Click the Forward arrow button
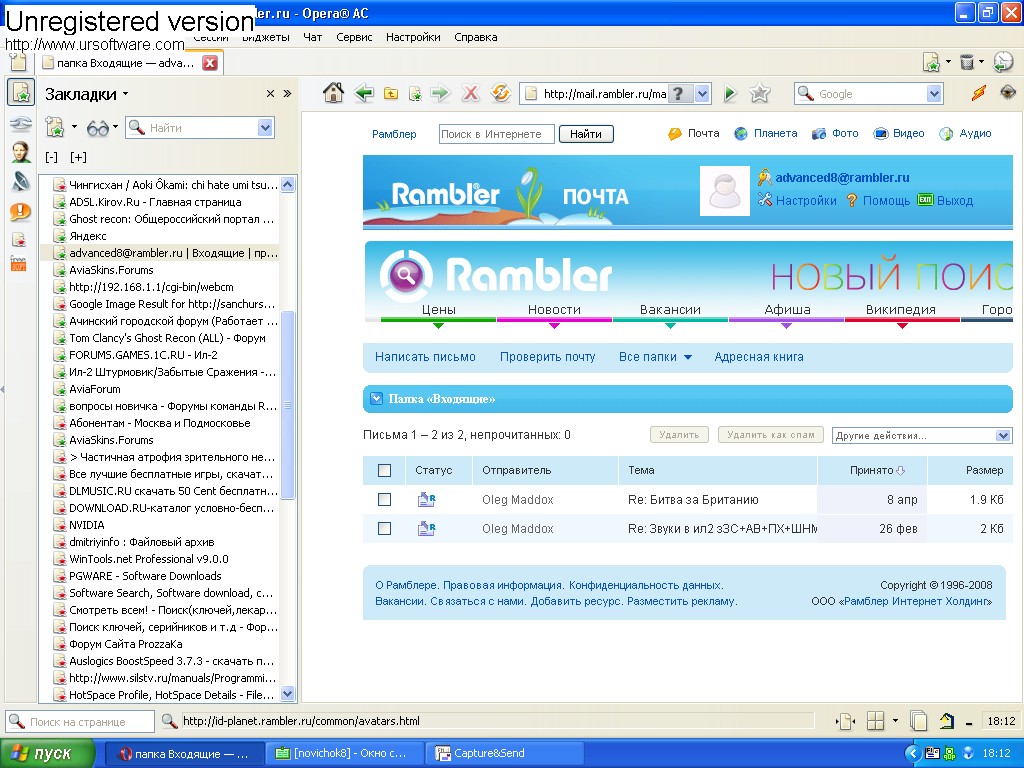Screen dimensions: 1024x768 tap(441, 93)
